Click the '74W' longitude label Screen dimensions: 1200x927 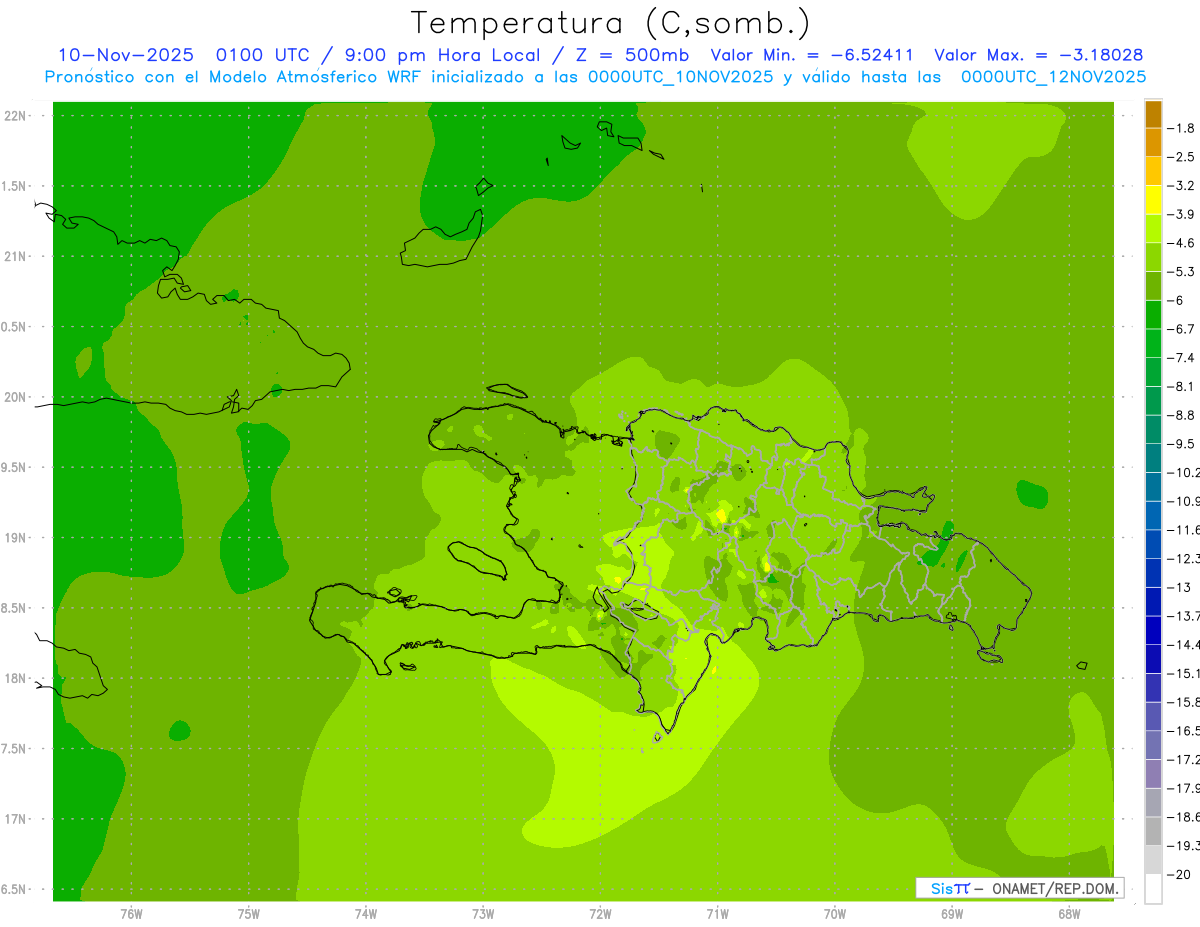tap(366, 913)
